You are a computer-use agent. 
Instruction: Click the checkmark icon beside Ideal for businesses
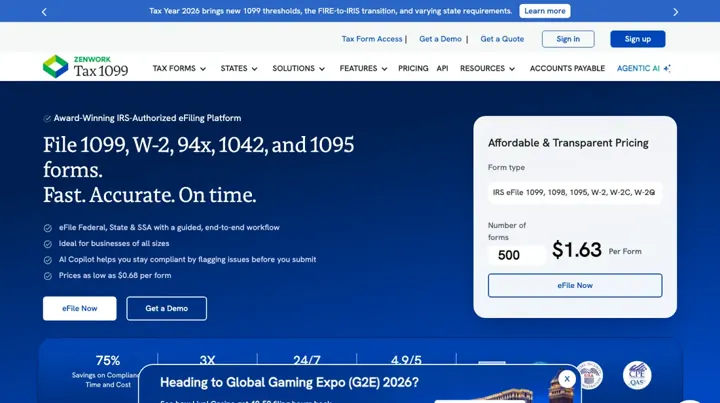click(x=48, y=244)
